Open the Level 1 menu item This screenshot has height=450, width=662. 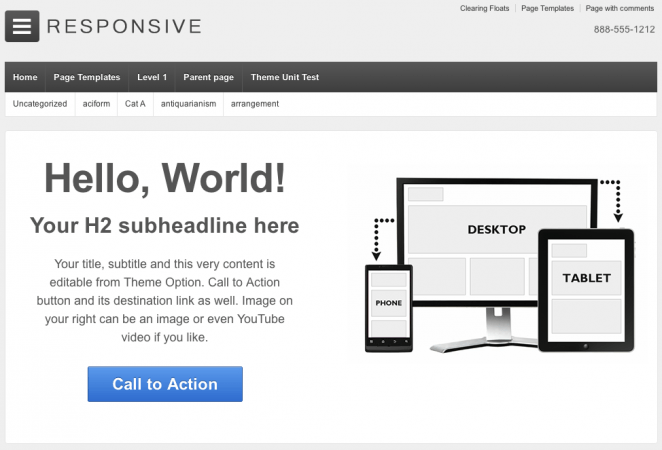click(152, 77)
